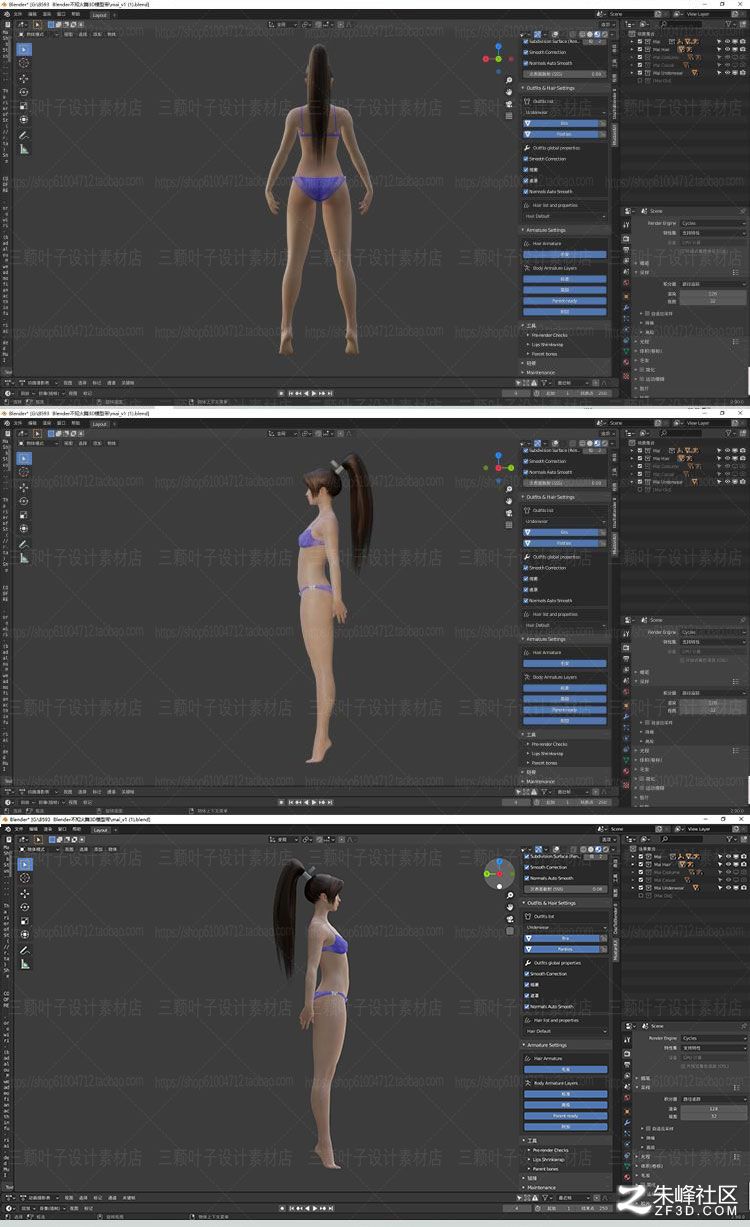This screenshot has width=750, height=1227.
Task: Toggle Subdivision Surface checkbox in bottom screenshot
Action: click(526, 856)
